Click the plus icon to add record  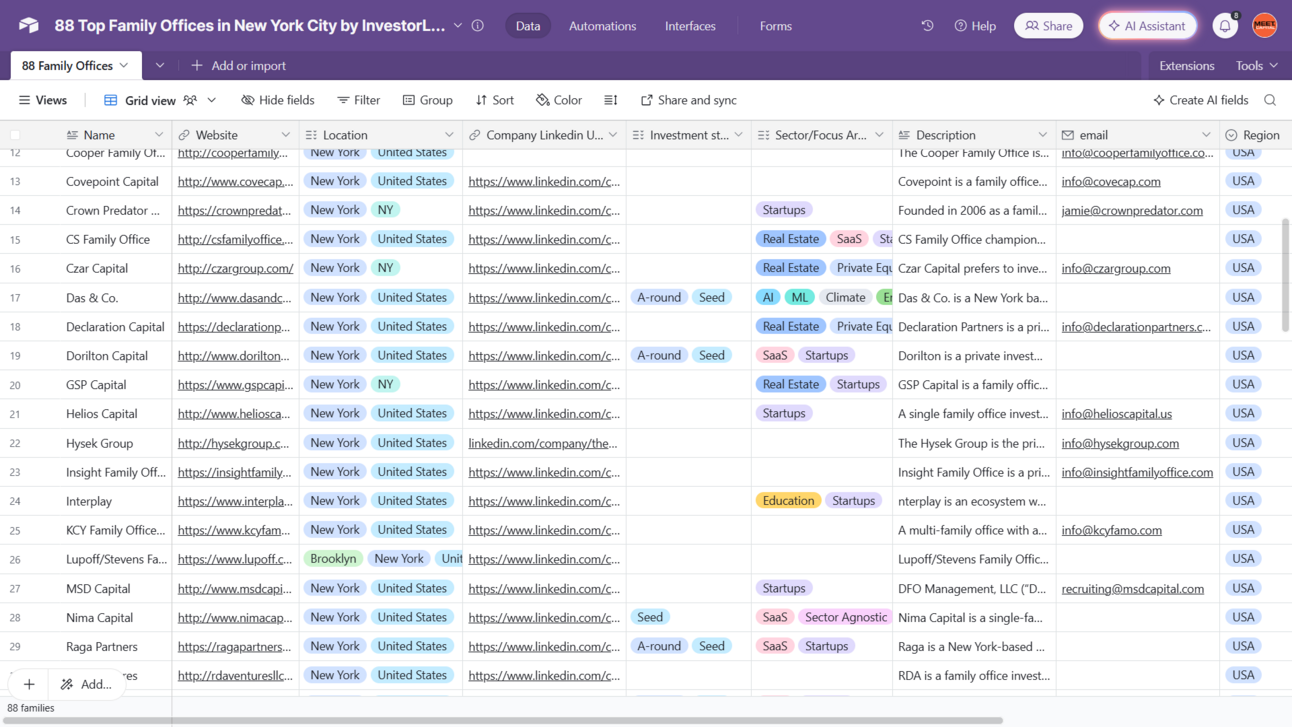pyautogui.click(x=29, y=684)
